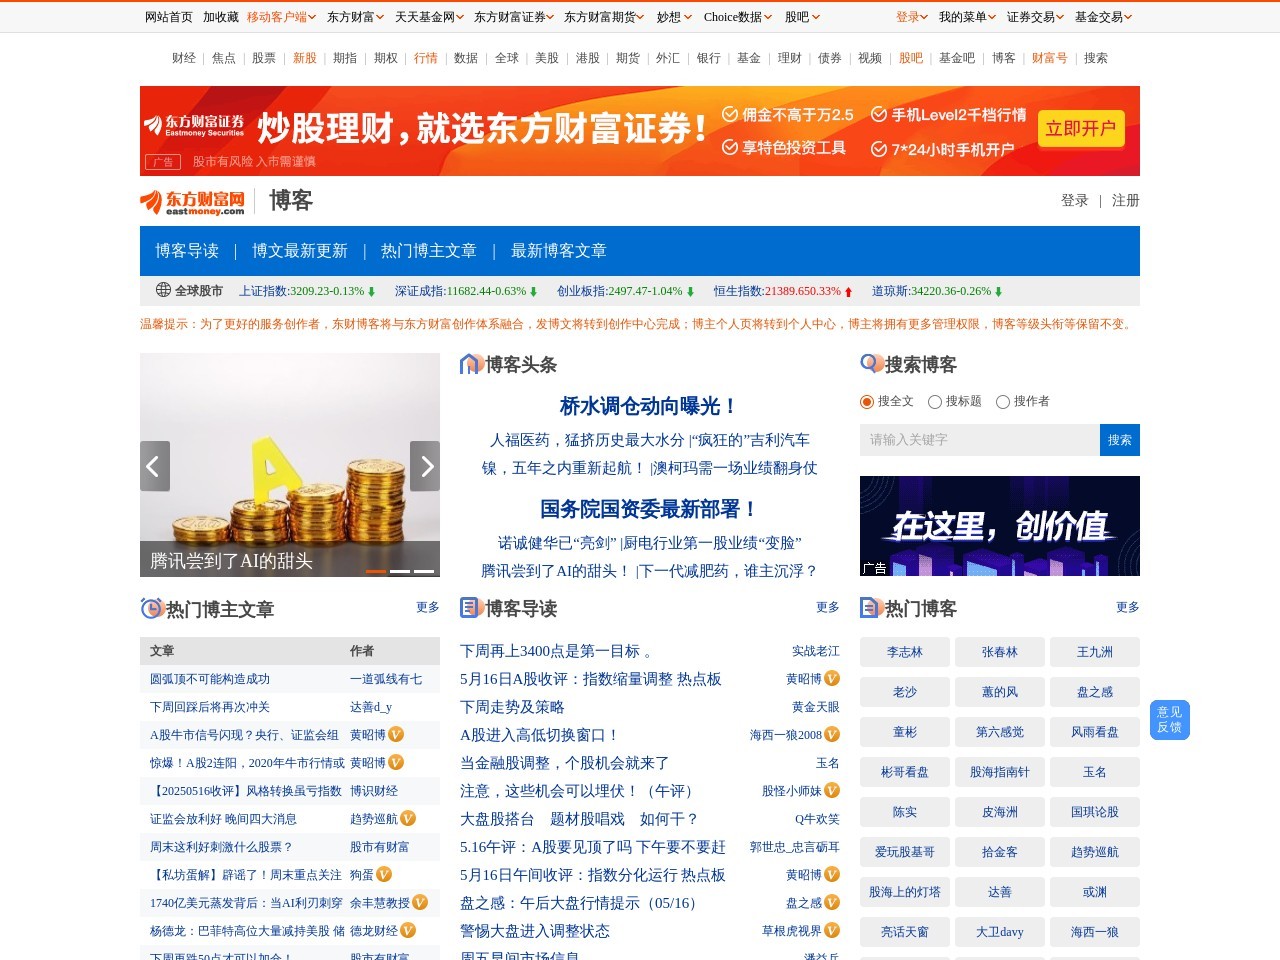This screenshot has width=1280, height=960.
Task: Select the first orange carousel indicator
Action: [x=376, y=571]
